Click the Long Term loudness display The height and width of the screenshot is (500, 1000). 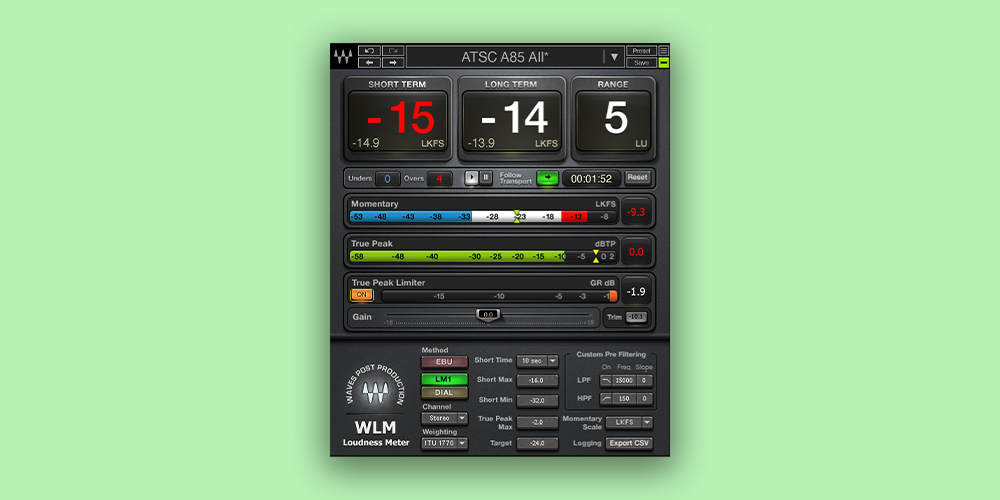511,121
